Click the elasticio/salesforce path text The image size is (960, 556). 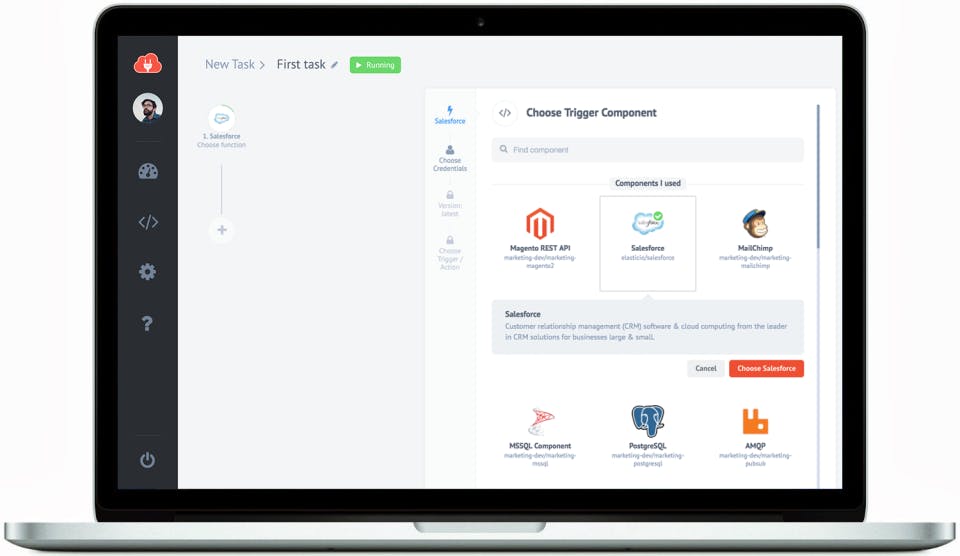point(648,258)
